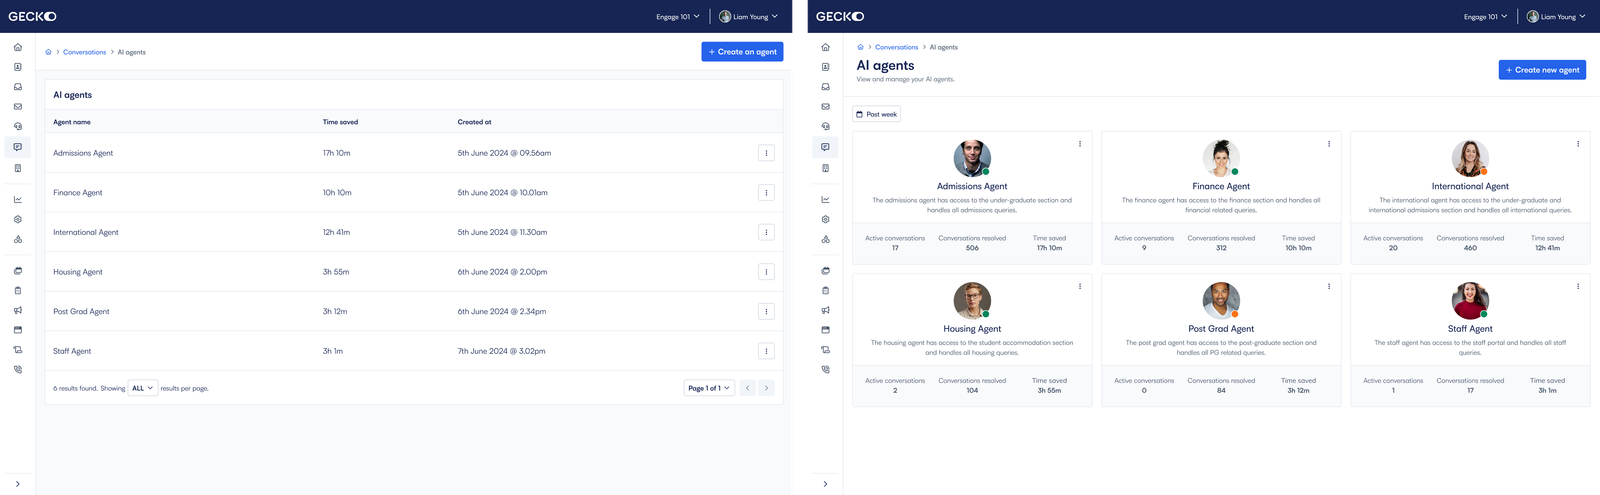Image resolution: width=1600 pixels, height=495 pixels.
Task: Open the three-dot menu on the Staff Agent row
Action: click(x=766, y=351)
